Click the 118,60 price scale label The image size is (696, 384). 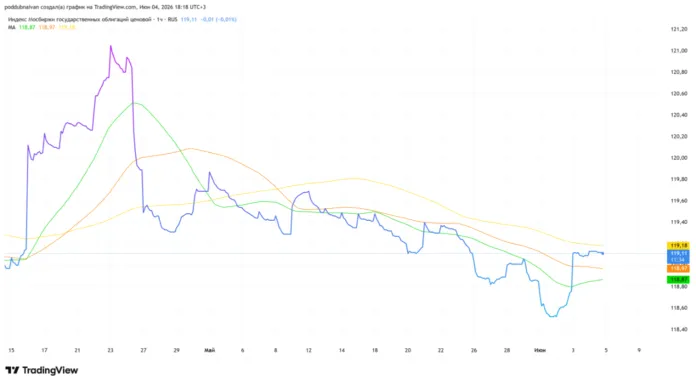(x=679, y=308)
